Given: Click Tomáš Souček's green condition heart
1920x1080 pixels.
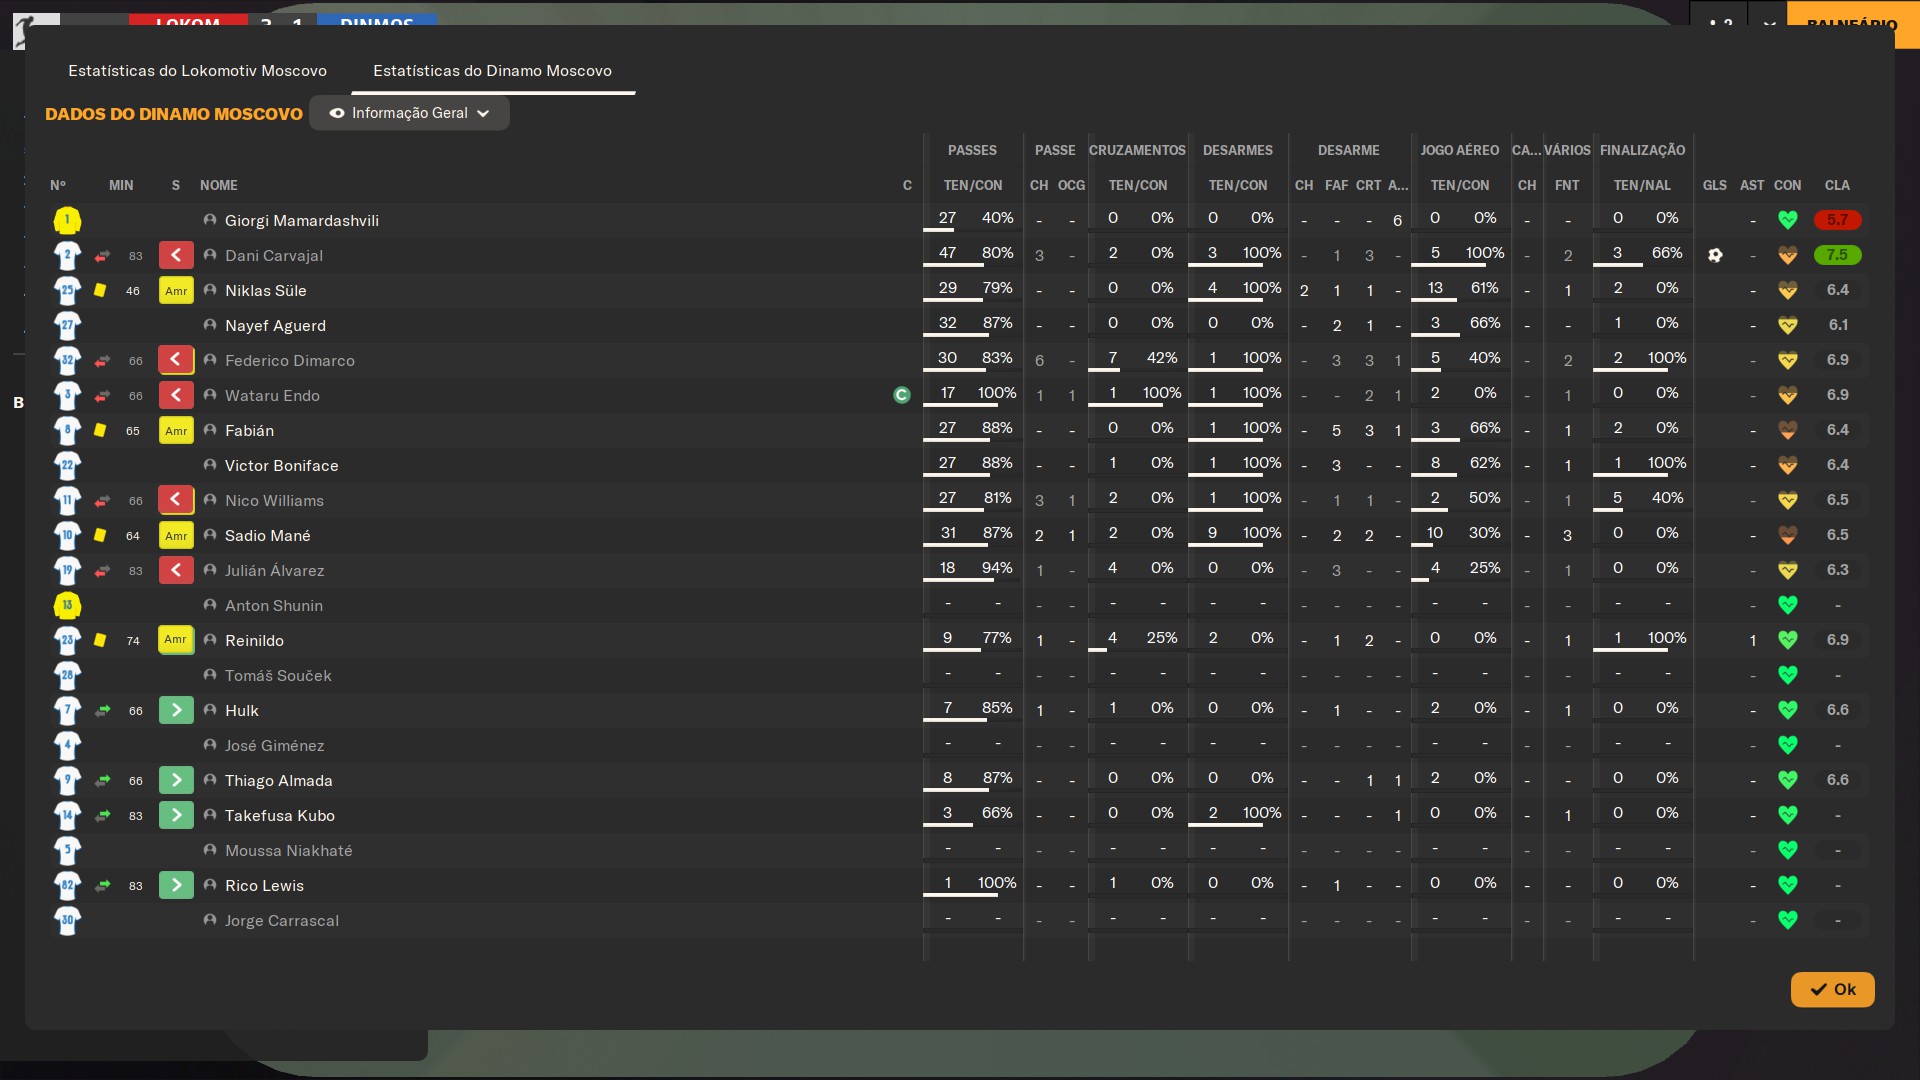Looking at the screenshot, I should tap(1788, 675).
